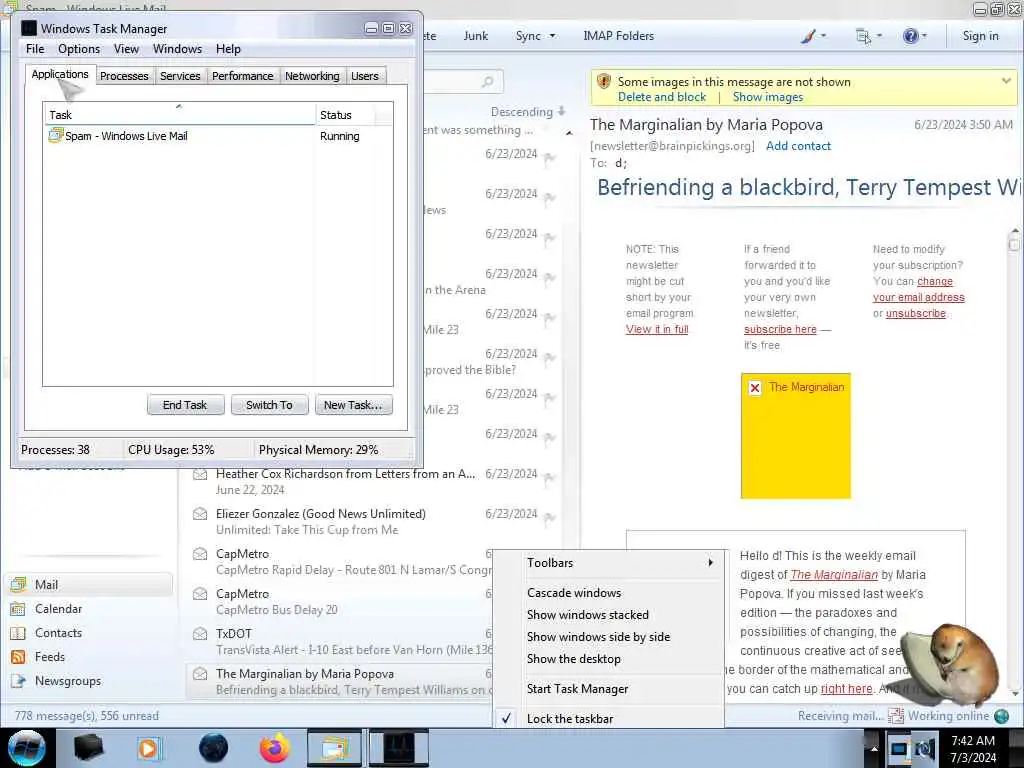The width and height of the screenshot is (1024, 768).
Task: Open the media player taskbar icon
Action: point(150,748)
